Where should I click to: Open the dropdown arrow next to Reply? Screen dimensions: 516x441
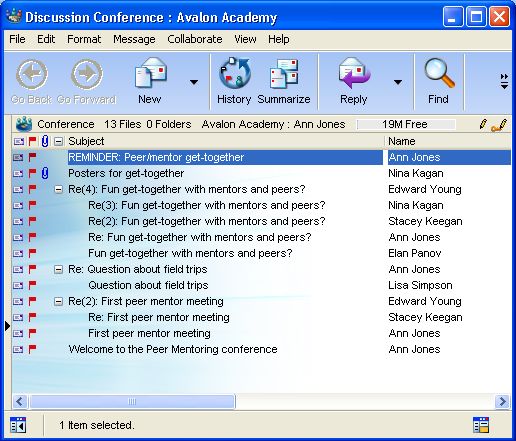[398, 82]
